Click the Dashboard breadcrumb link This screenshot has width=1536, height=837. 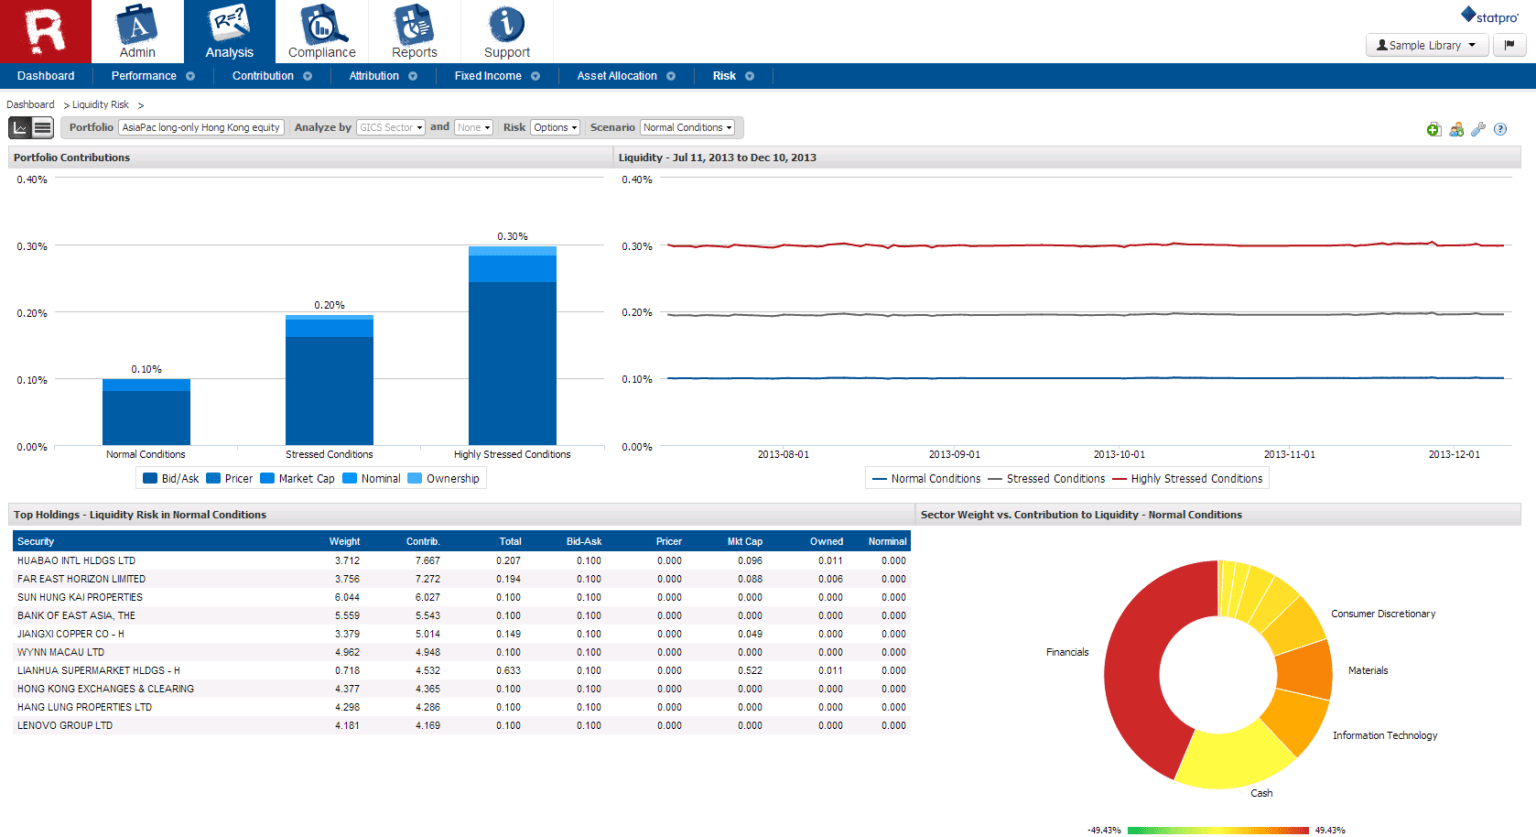30,104
